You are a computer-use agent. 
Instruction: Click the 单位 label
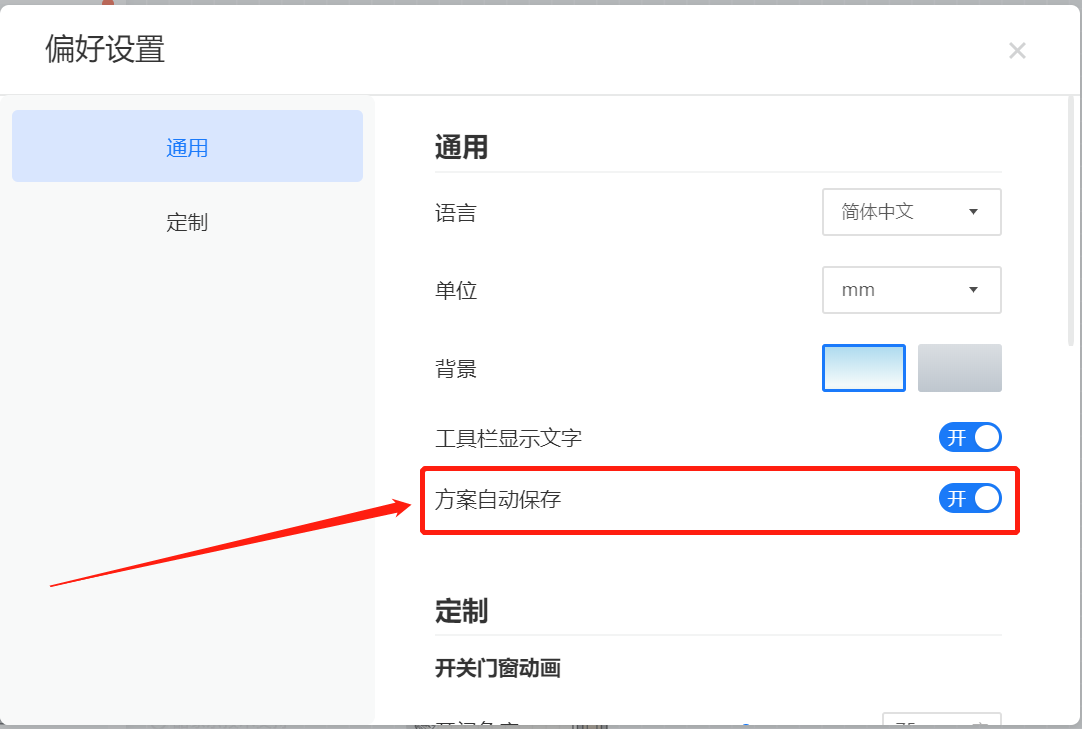tap(455, 291)
